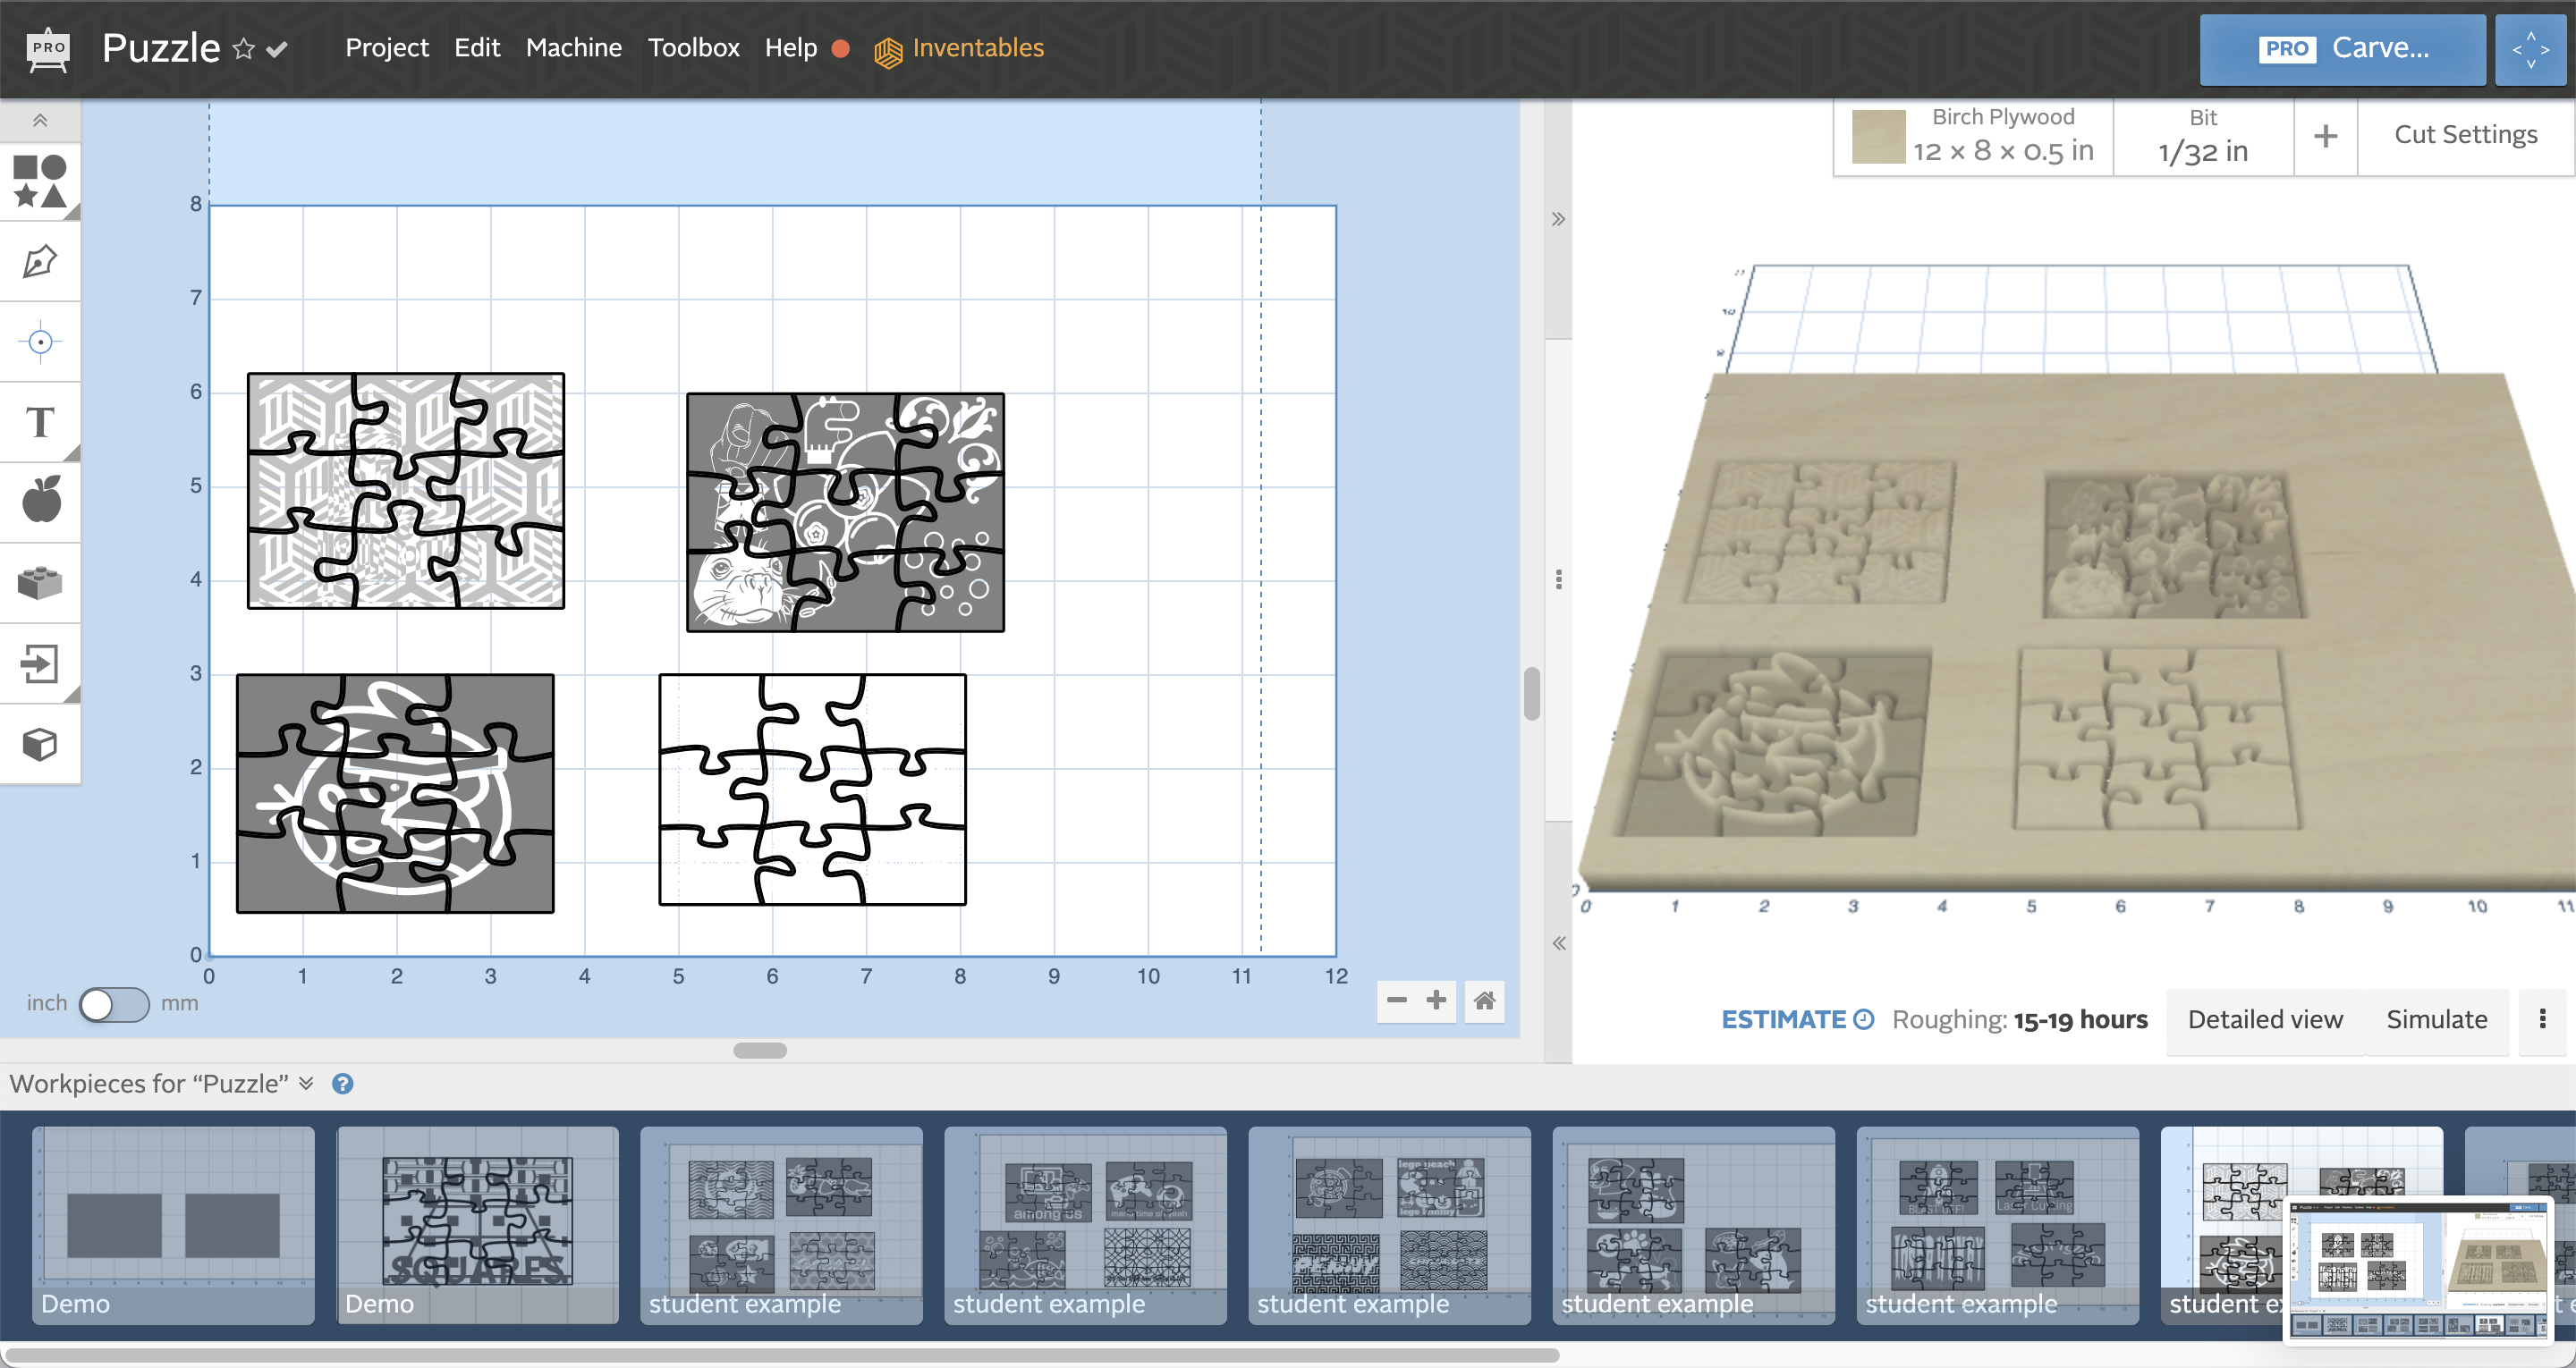Expand the design panel with left chevrons

point(1558,943)
